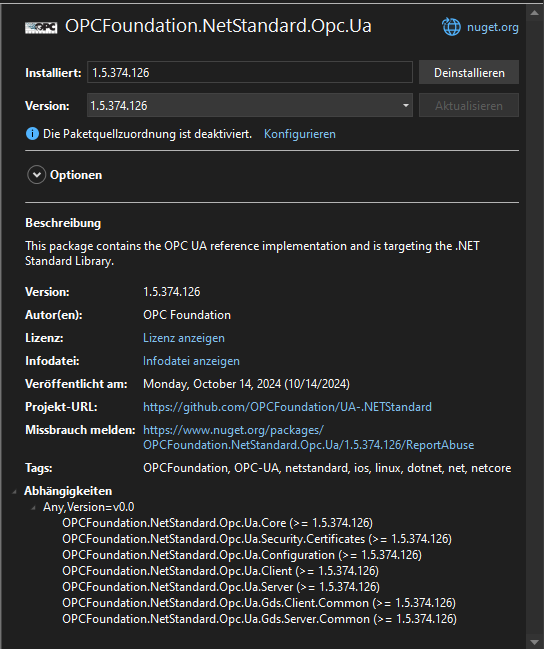
Task: Open the ReportAbuse nuget.org link
Action: [308, 437]
